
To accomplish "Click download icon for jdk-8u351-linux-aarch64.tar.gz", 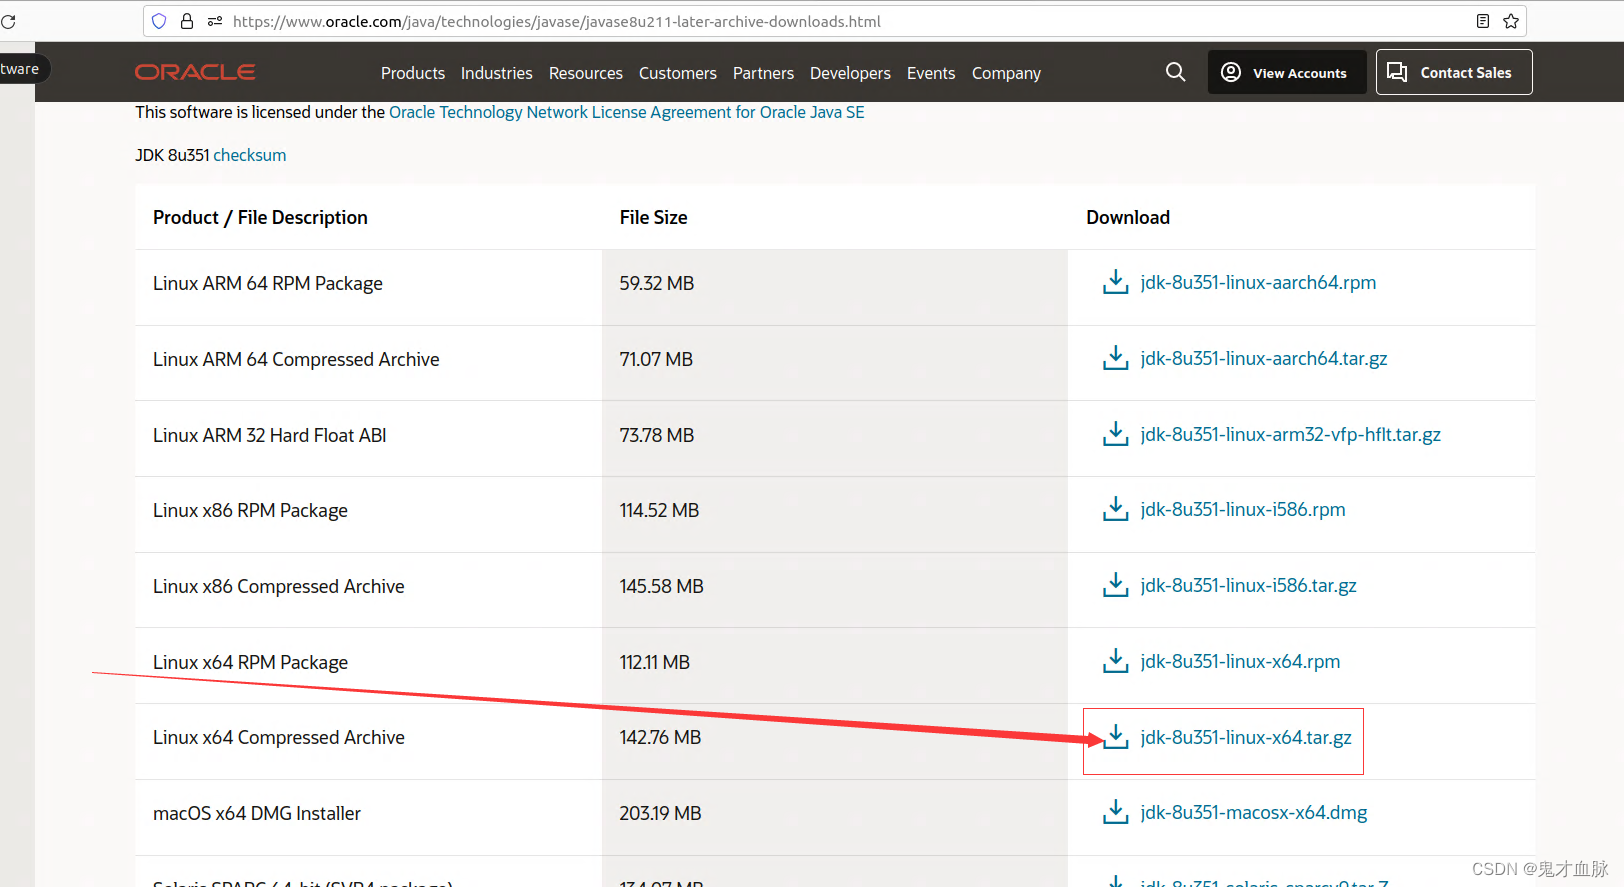I will (1115, 358).
